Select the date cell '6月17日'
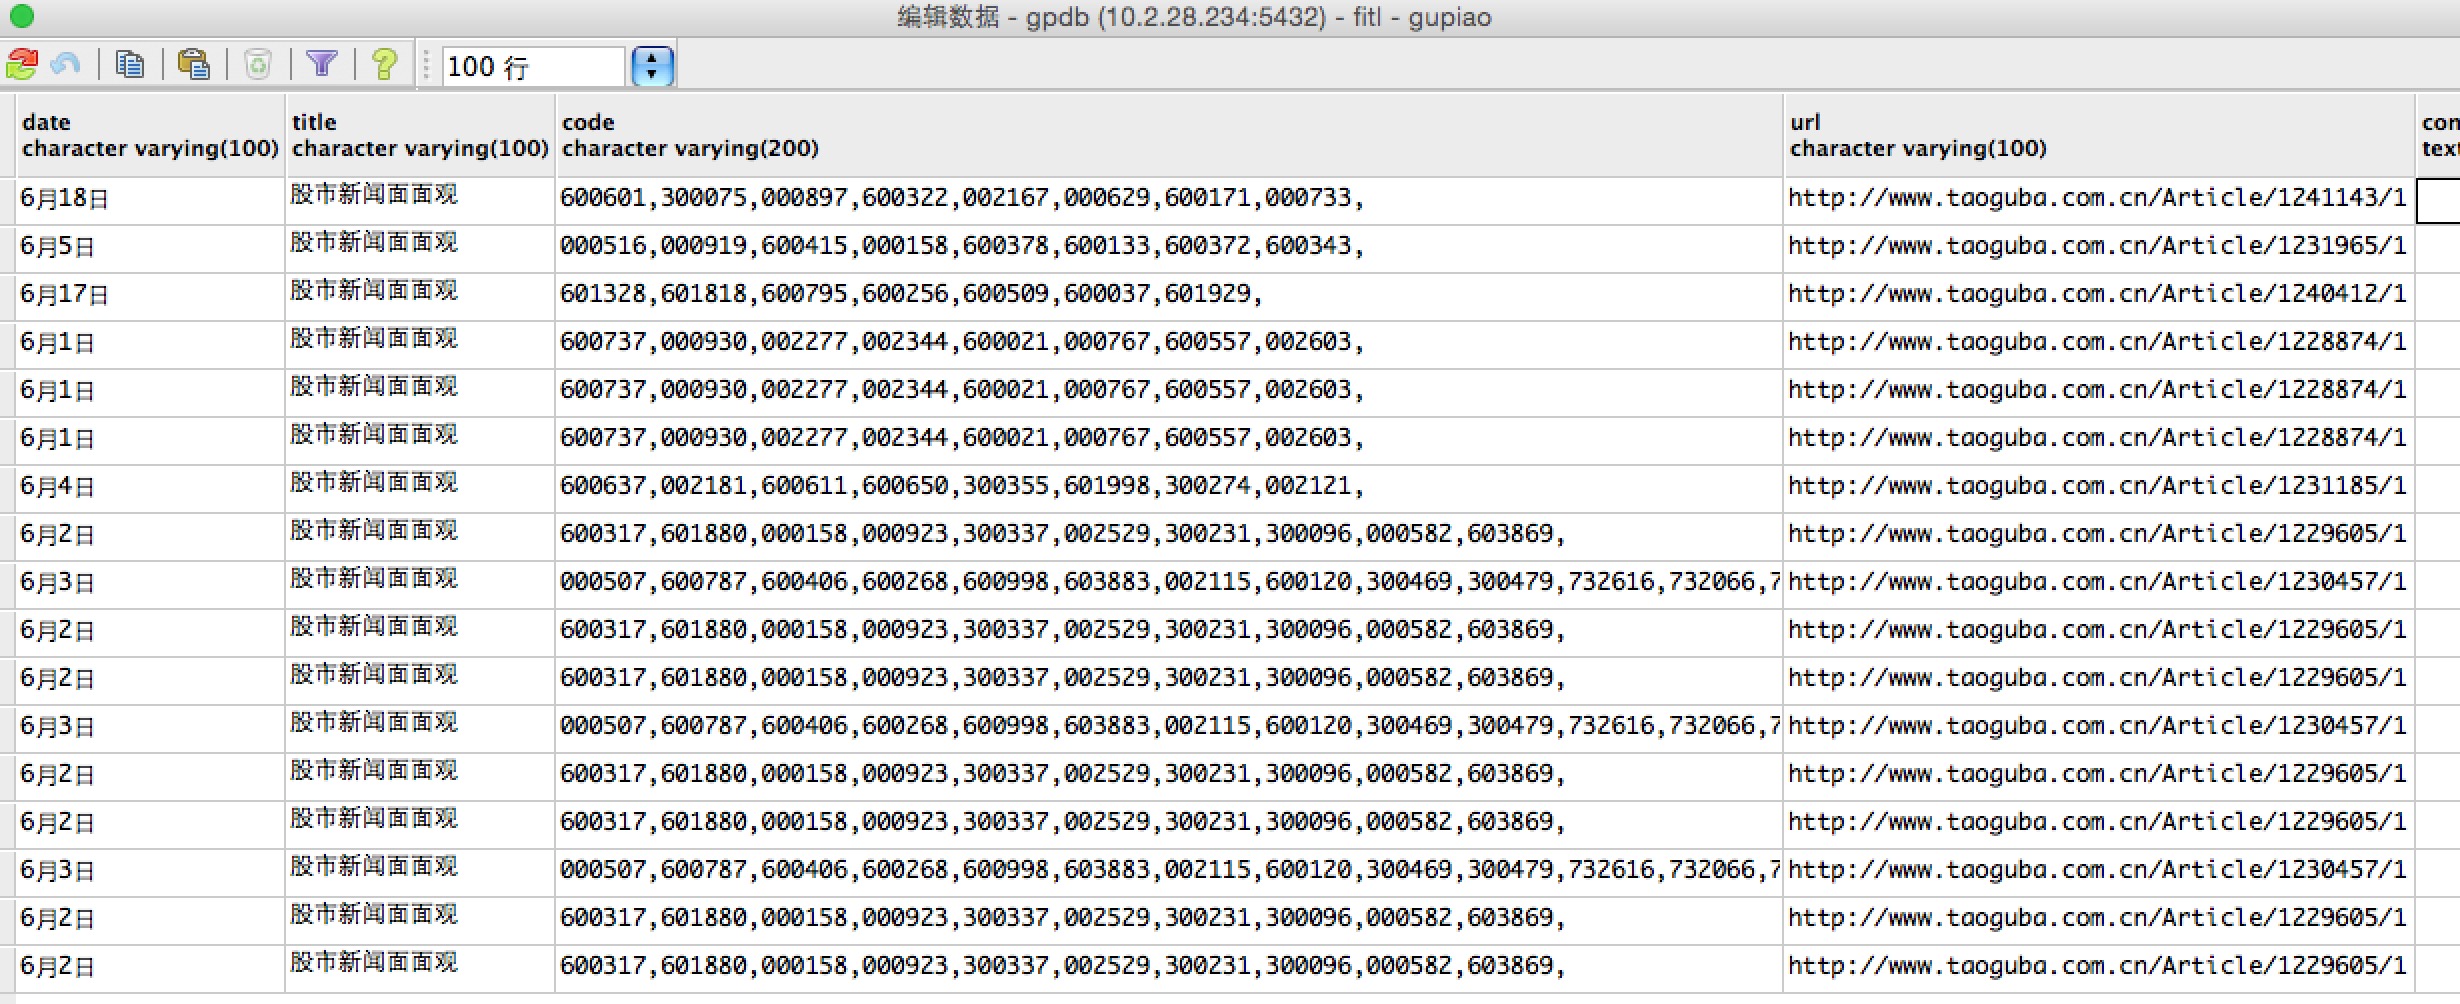 (150, 295)
